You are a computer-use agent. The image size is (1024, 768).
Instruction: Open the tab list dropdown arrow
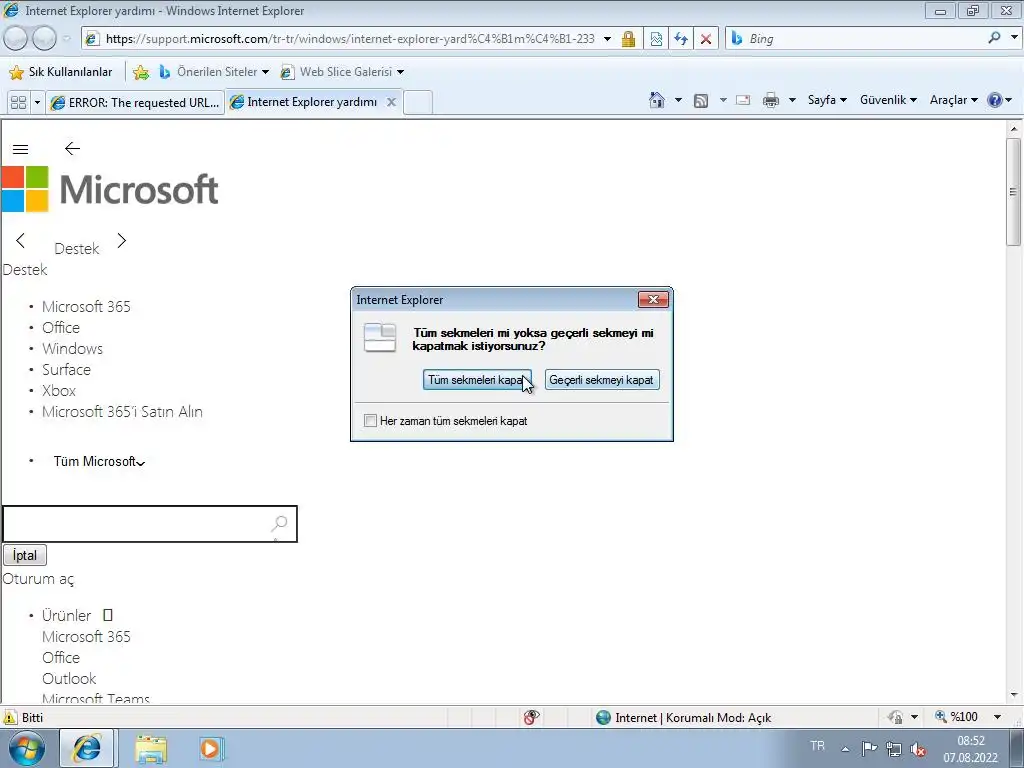tap(37, 103)
